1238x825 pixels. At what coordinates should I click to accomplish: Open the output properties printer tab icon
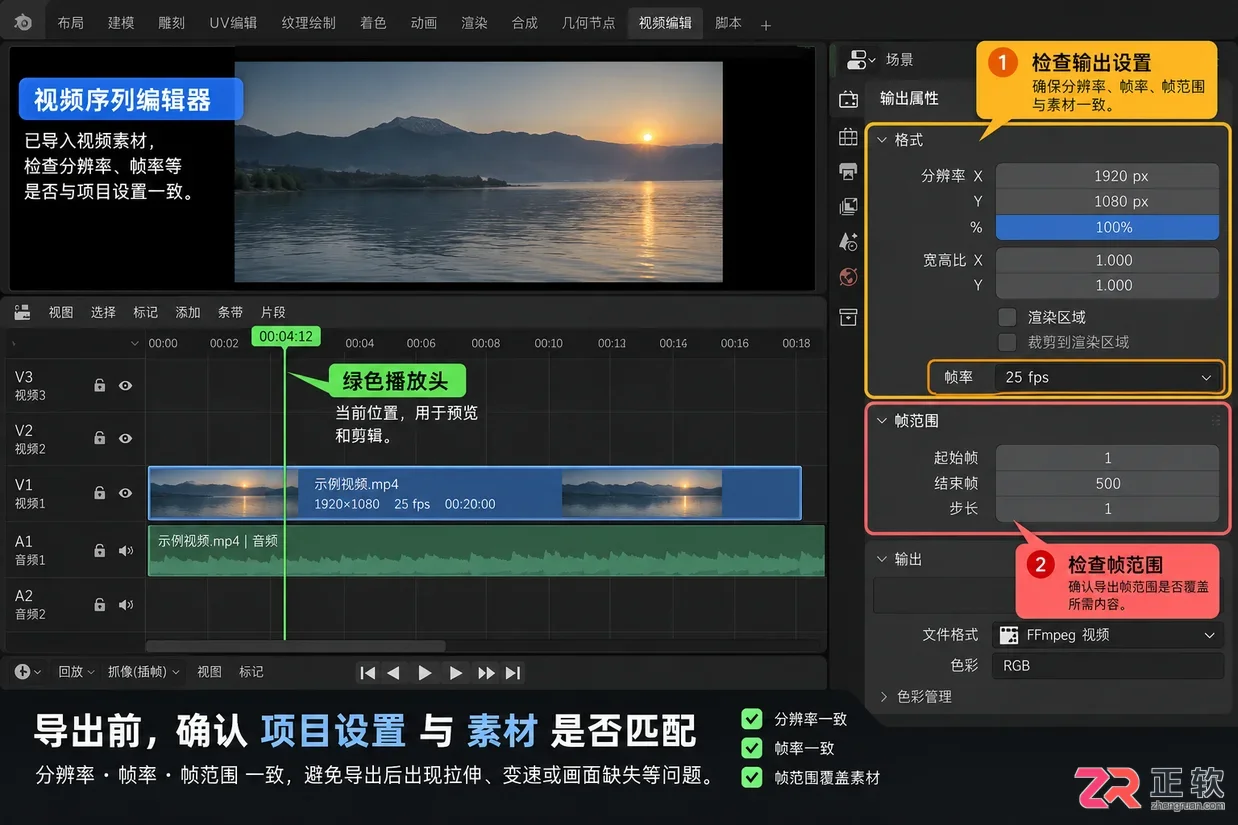click(x=848, y=172)
